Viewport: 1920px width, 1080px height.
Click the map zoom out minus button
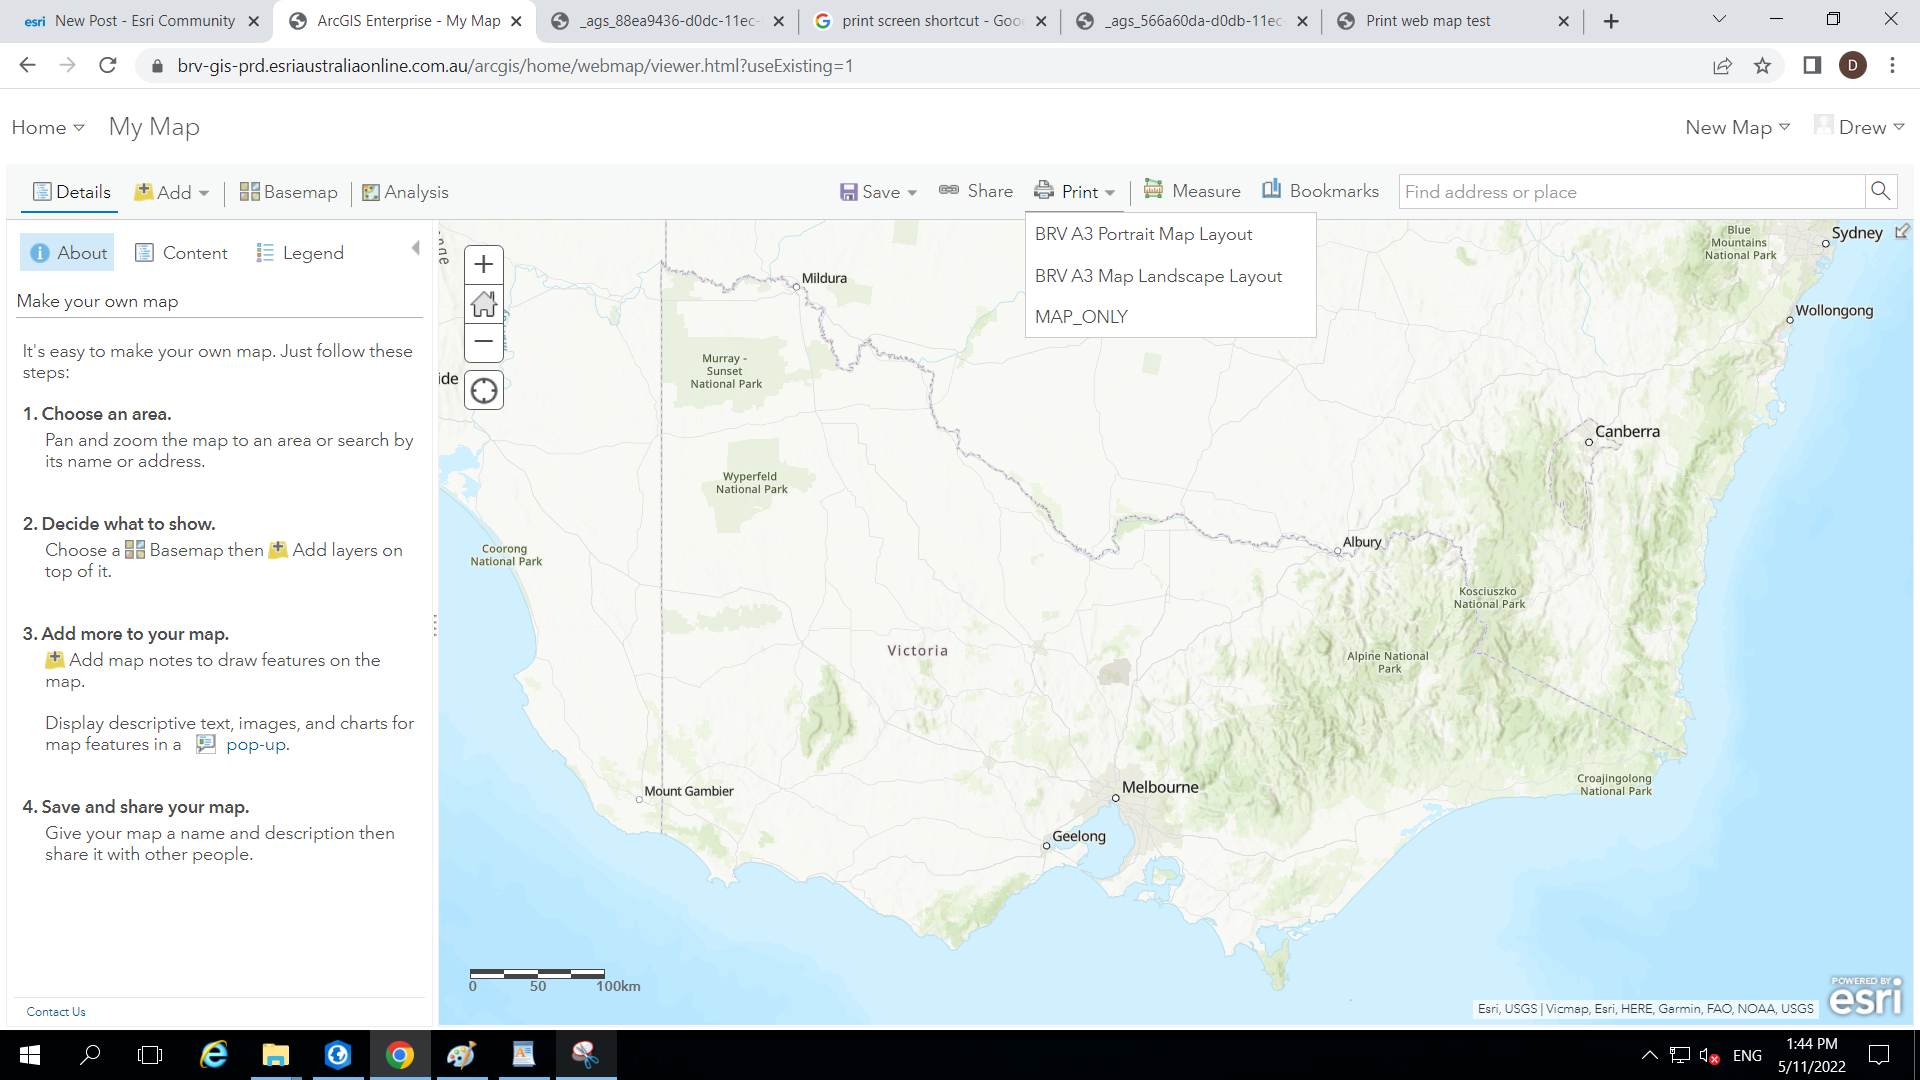(484, 342)
